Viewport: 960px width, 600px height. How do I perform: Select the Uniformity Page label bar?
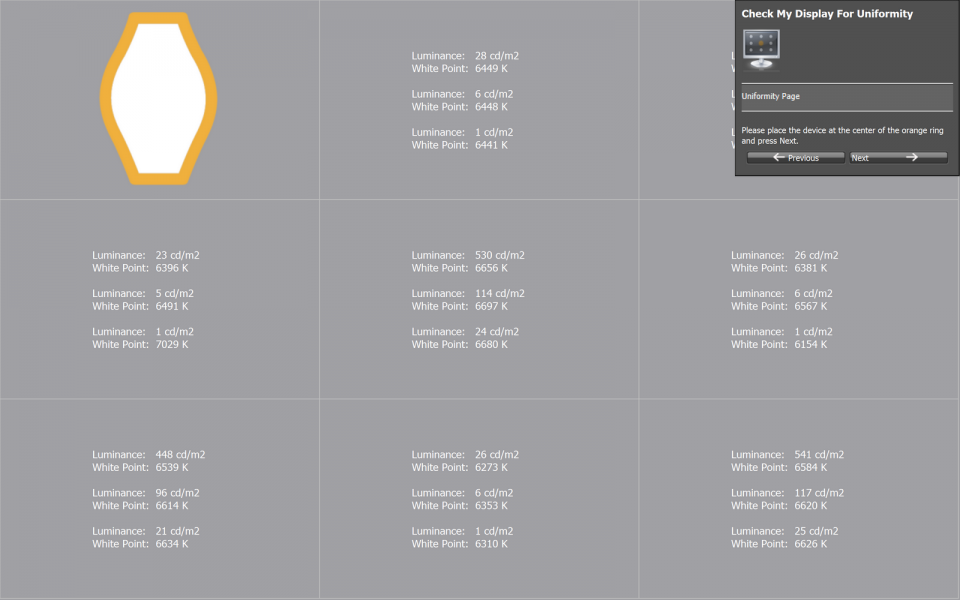point(846,97)
